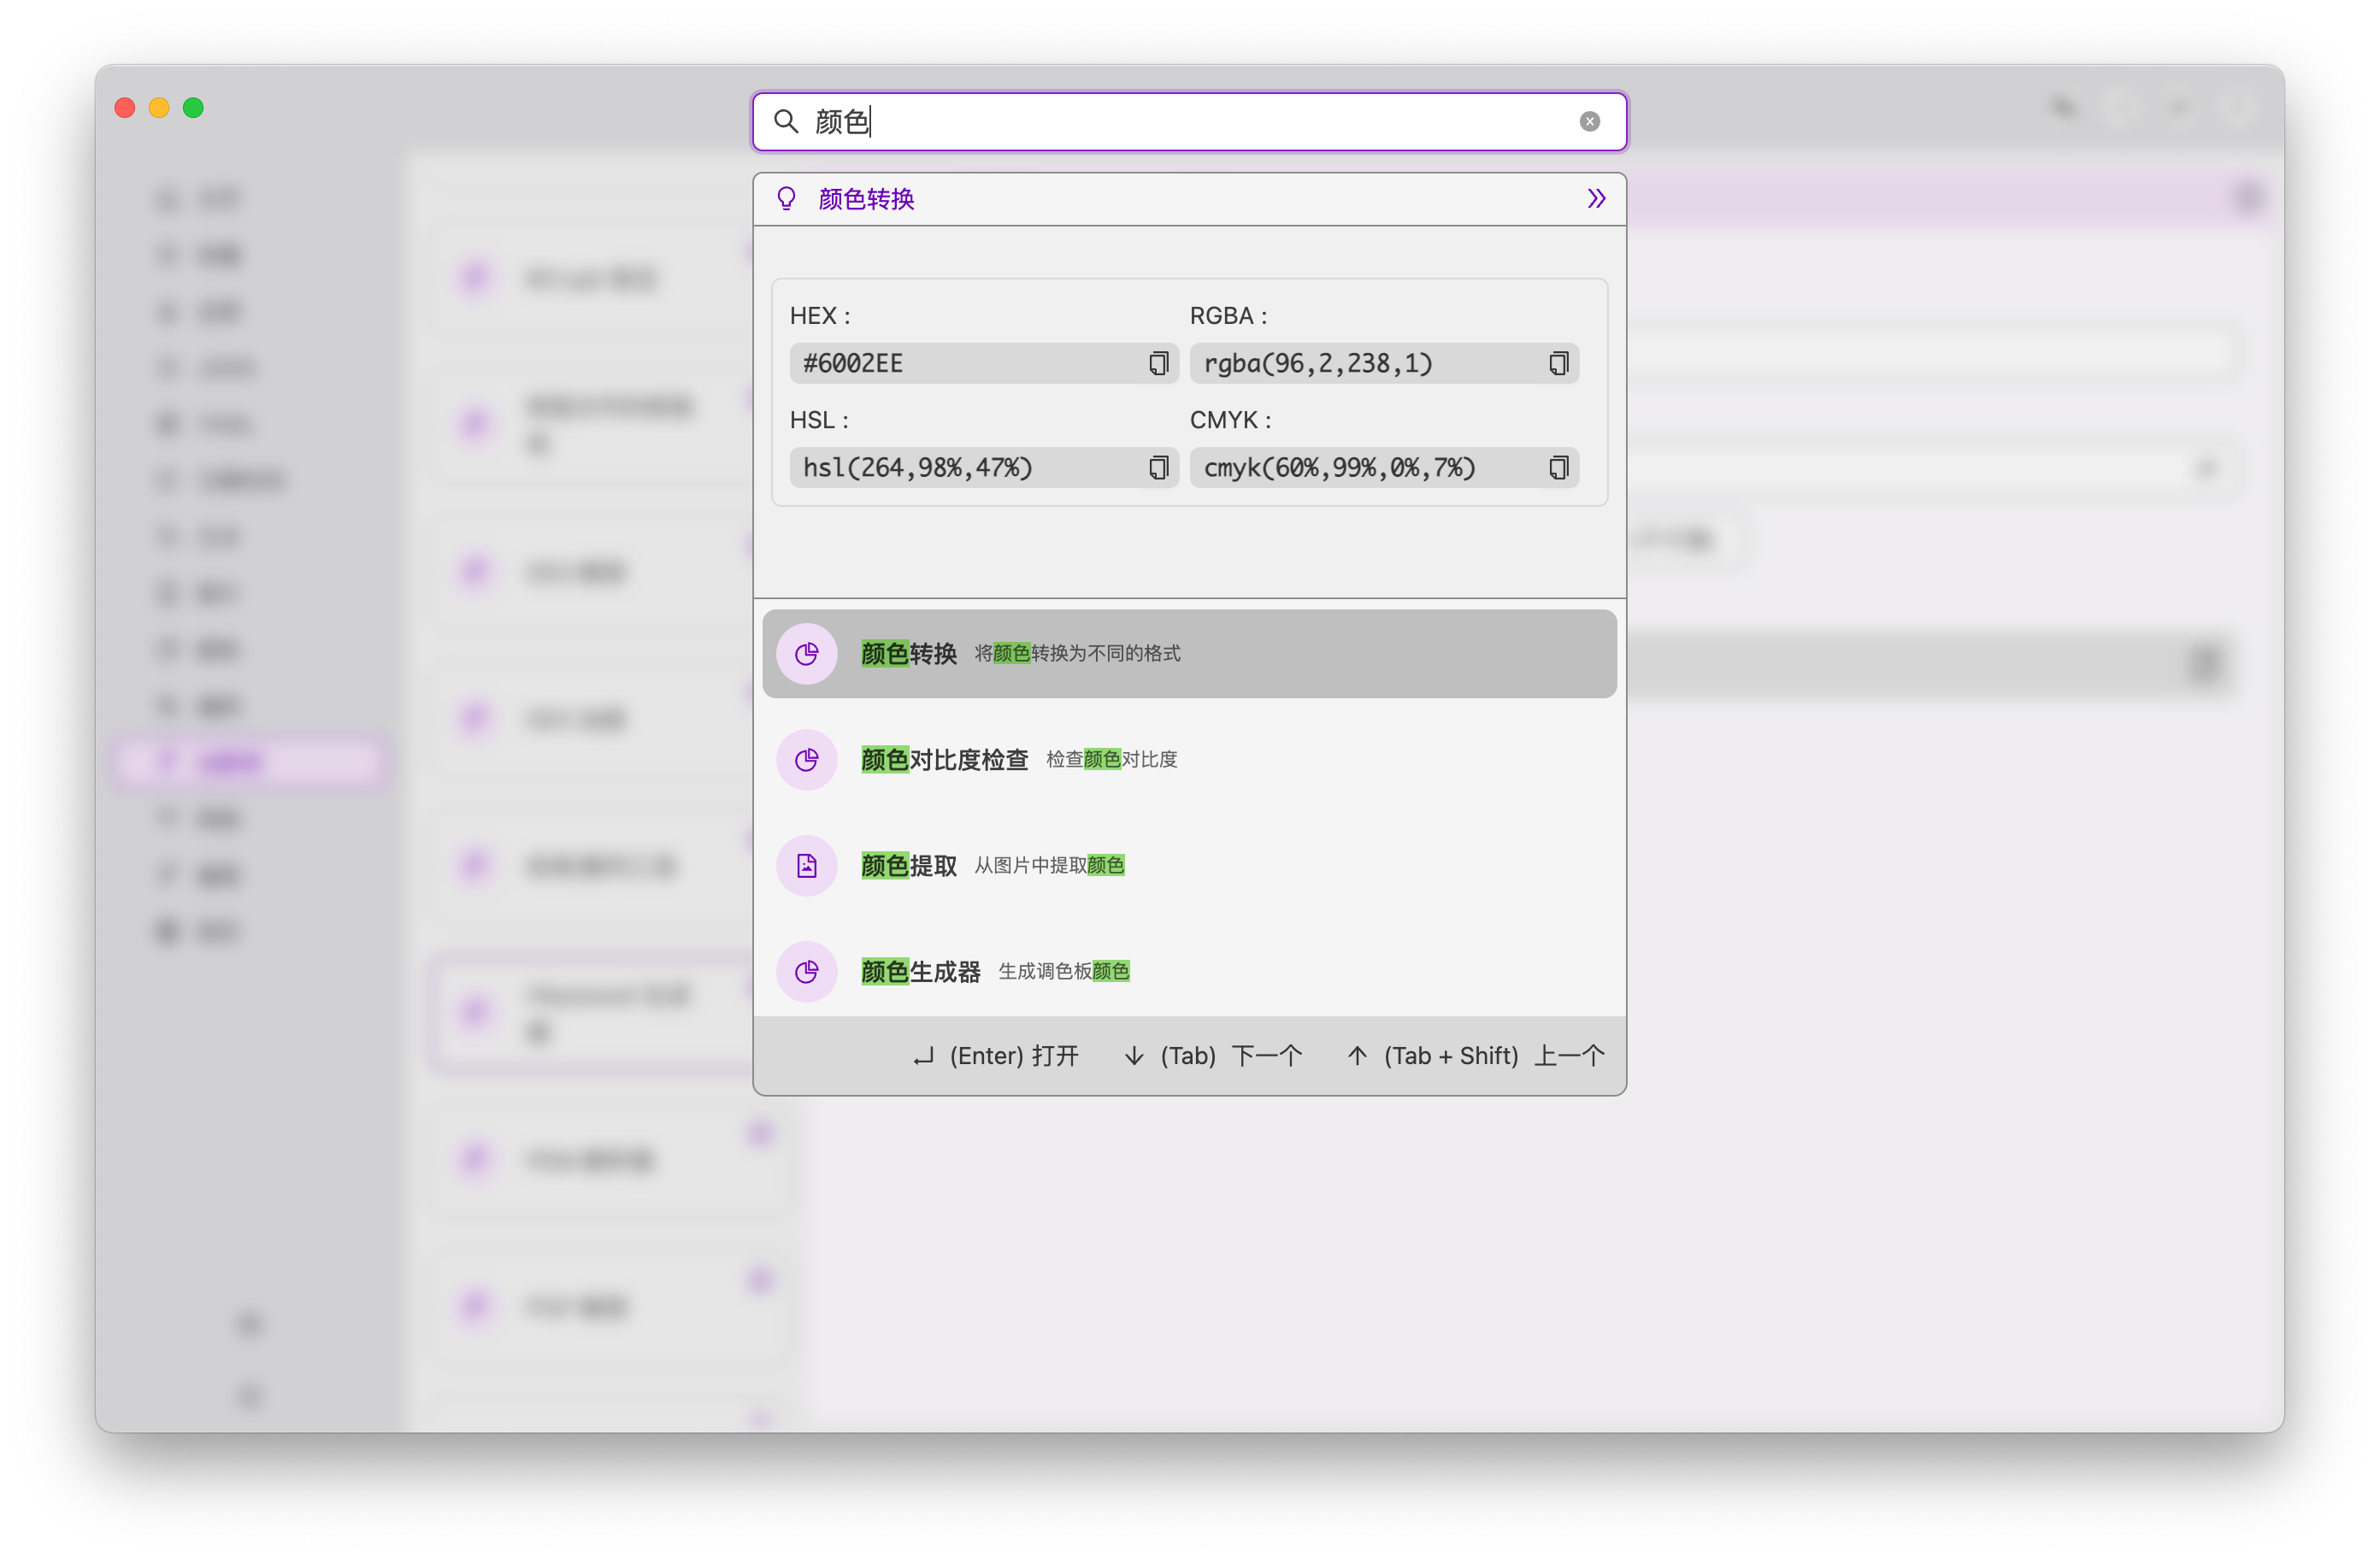
Task: Minimize the window with the yellow button
Action: 159,108
